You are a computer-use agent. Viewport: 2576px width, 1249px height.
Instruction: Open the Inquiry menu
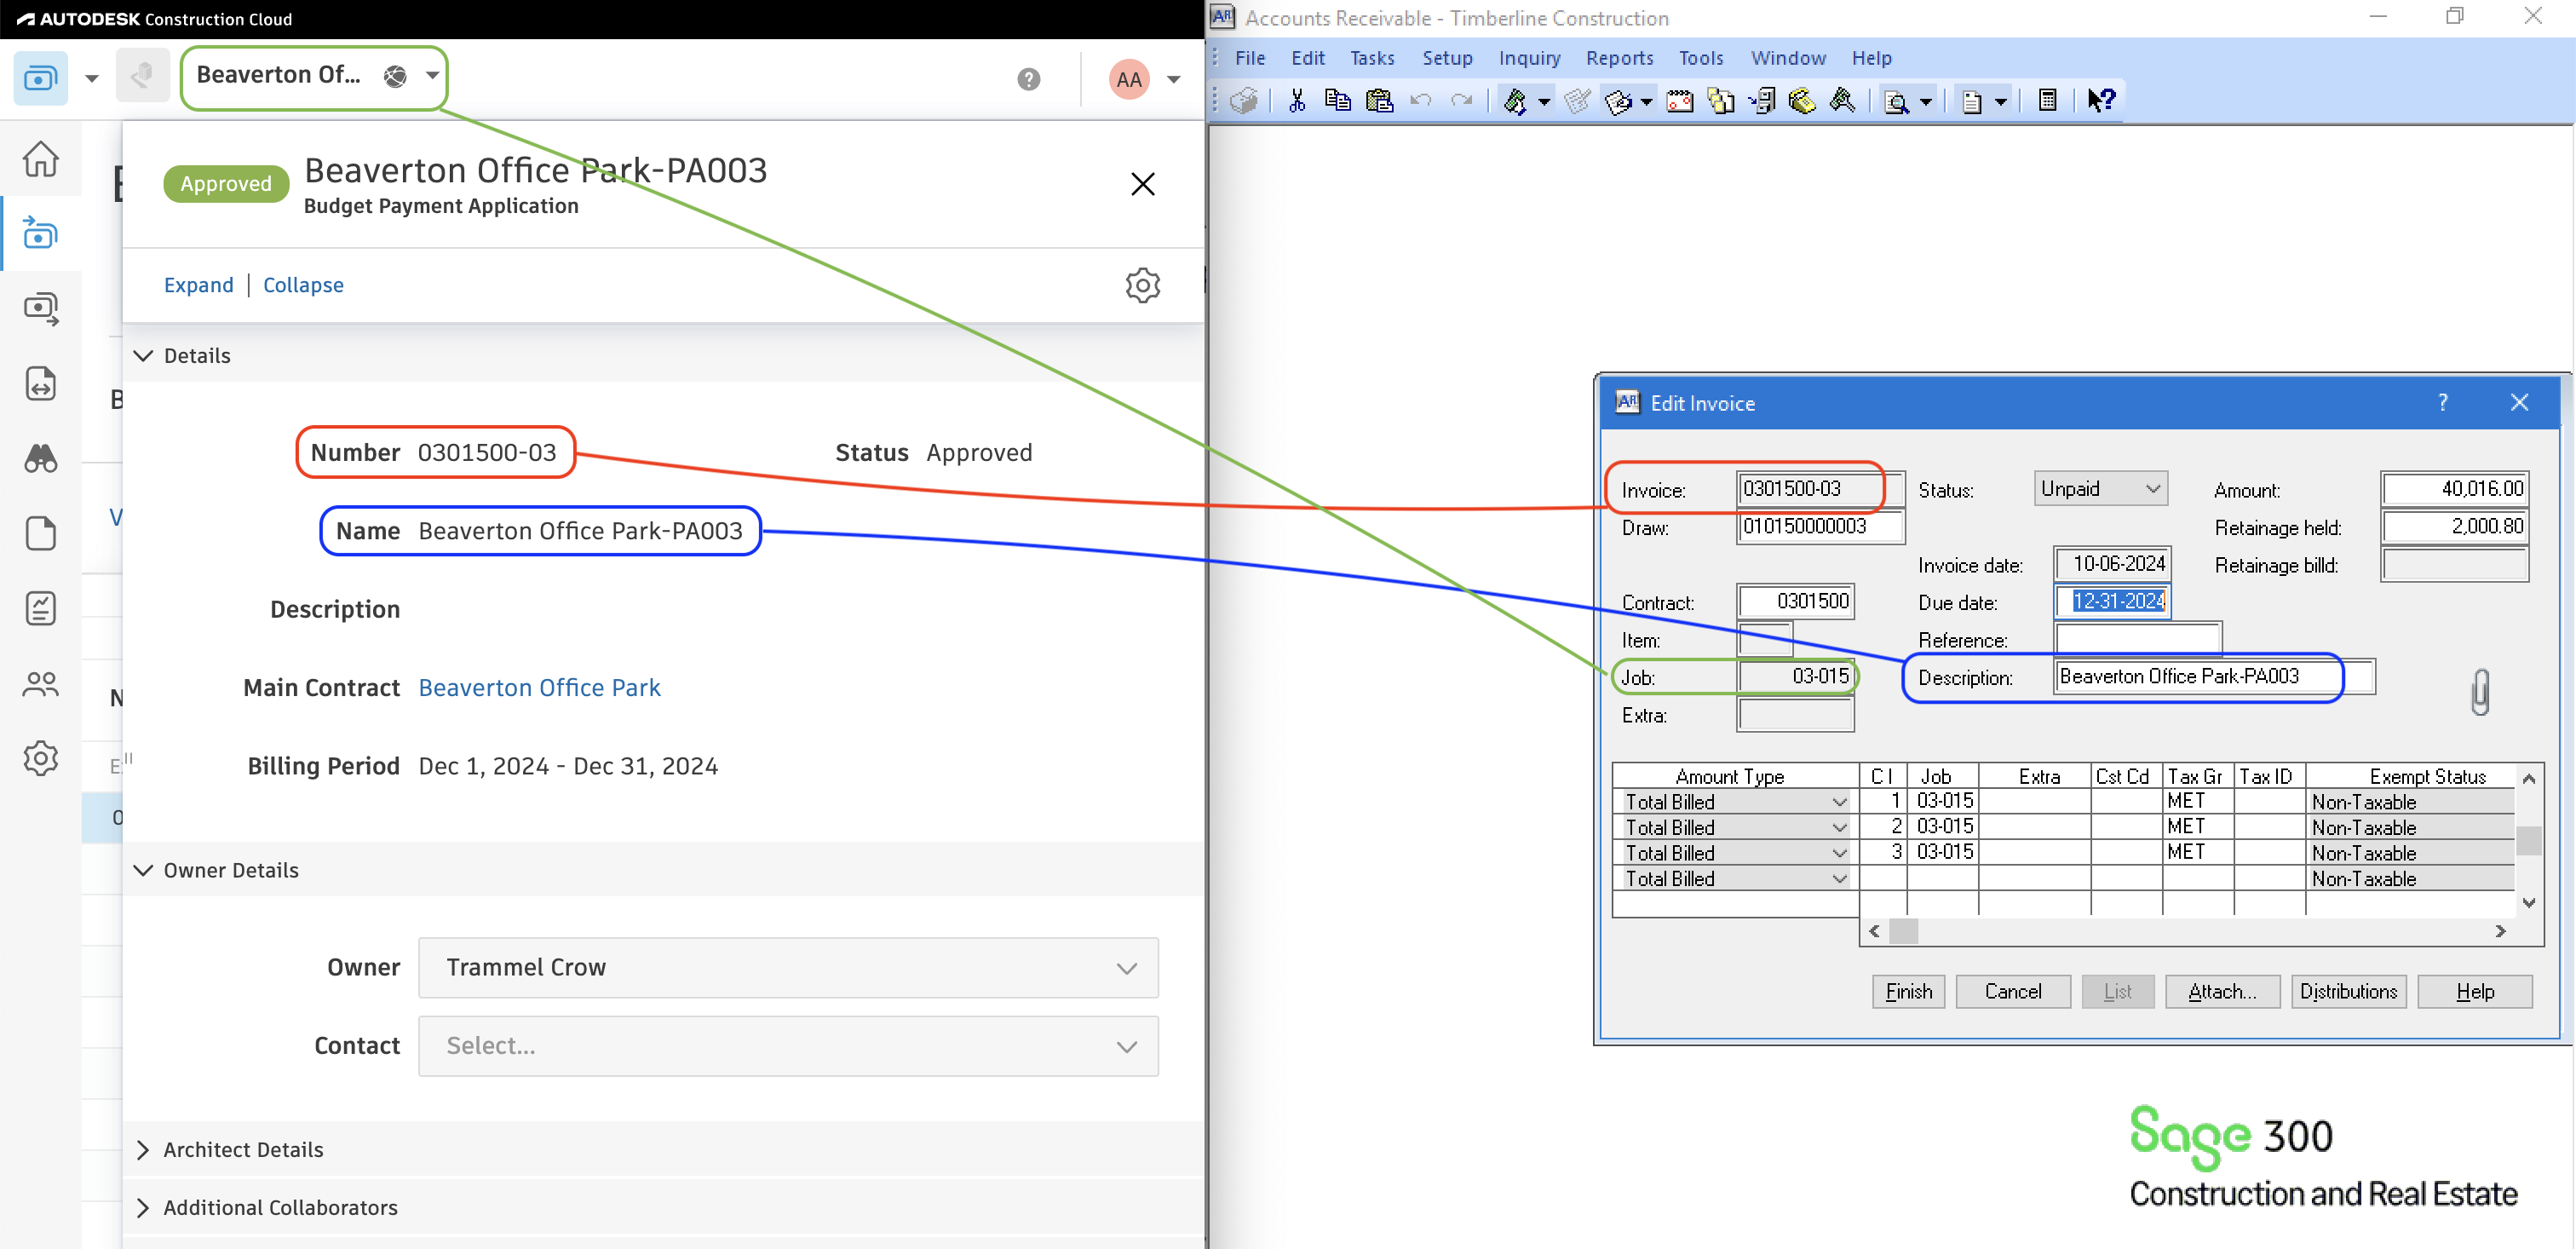point(1529,58)
